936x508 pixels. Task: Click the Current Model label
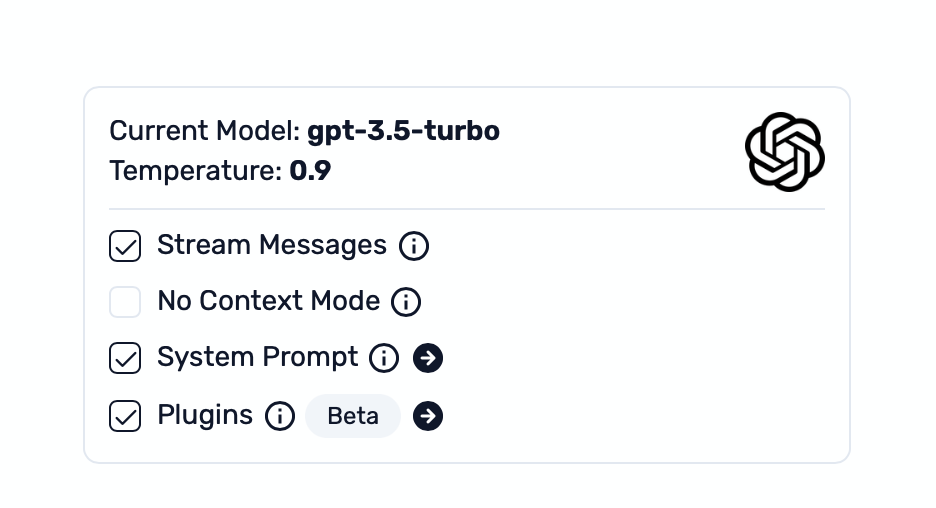click(204, 131)
